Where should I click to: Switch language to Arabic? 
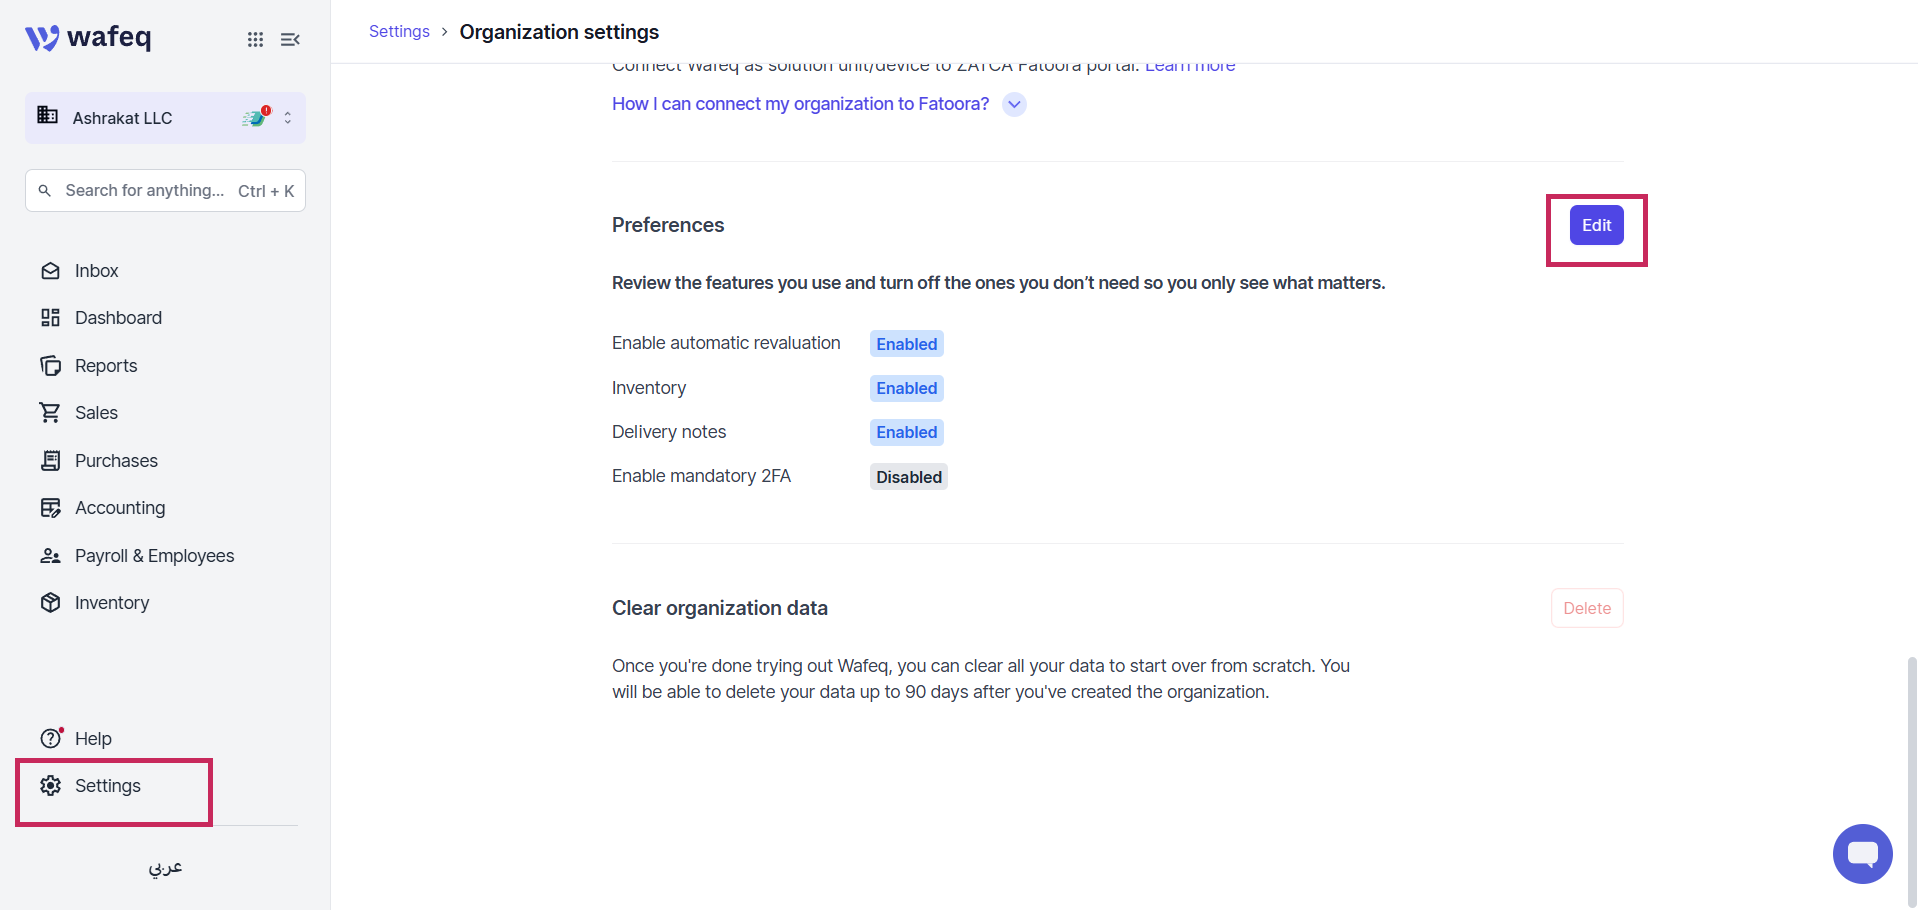click(165, 867)
